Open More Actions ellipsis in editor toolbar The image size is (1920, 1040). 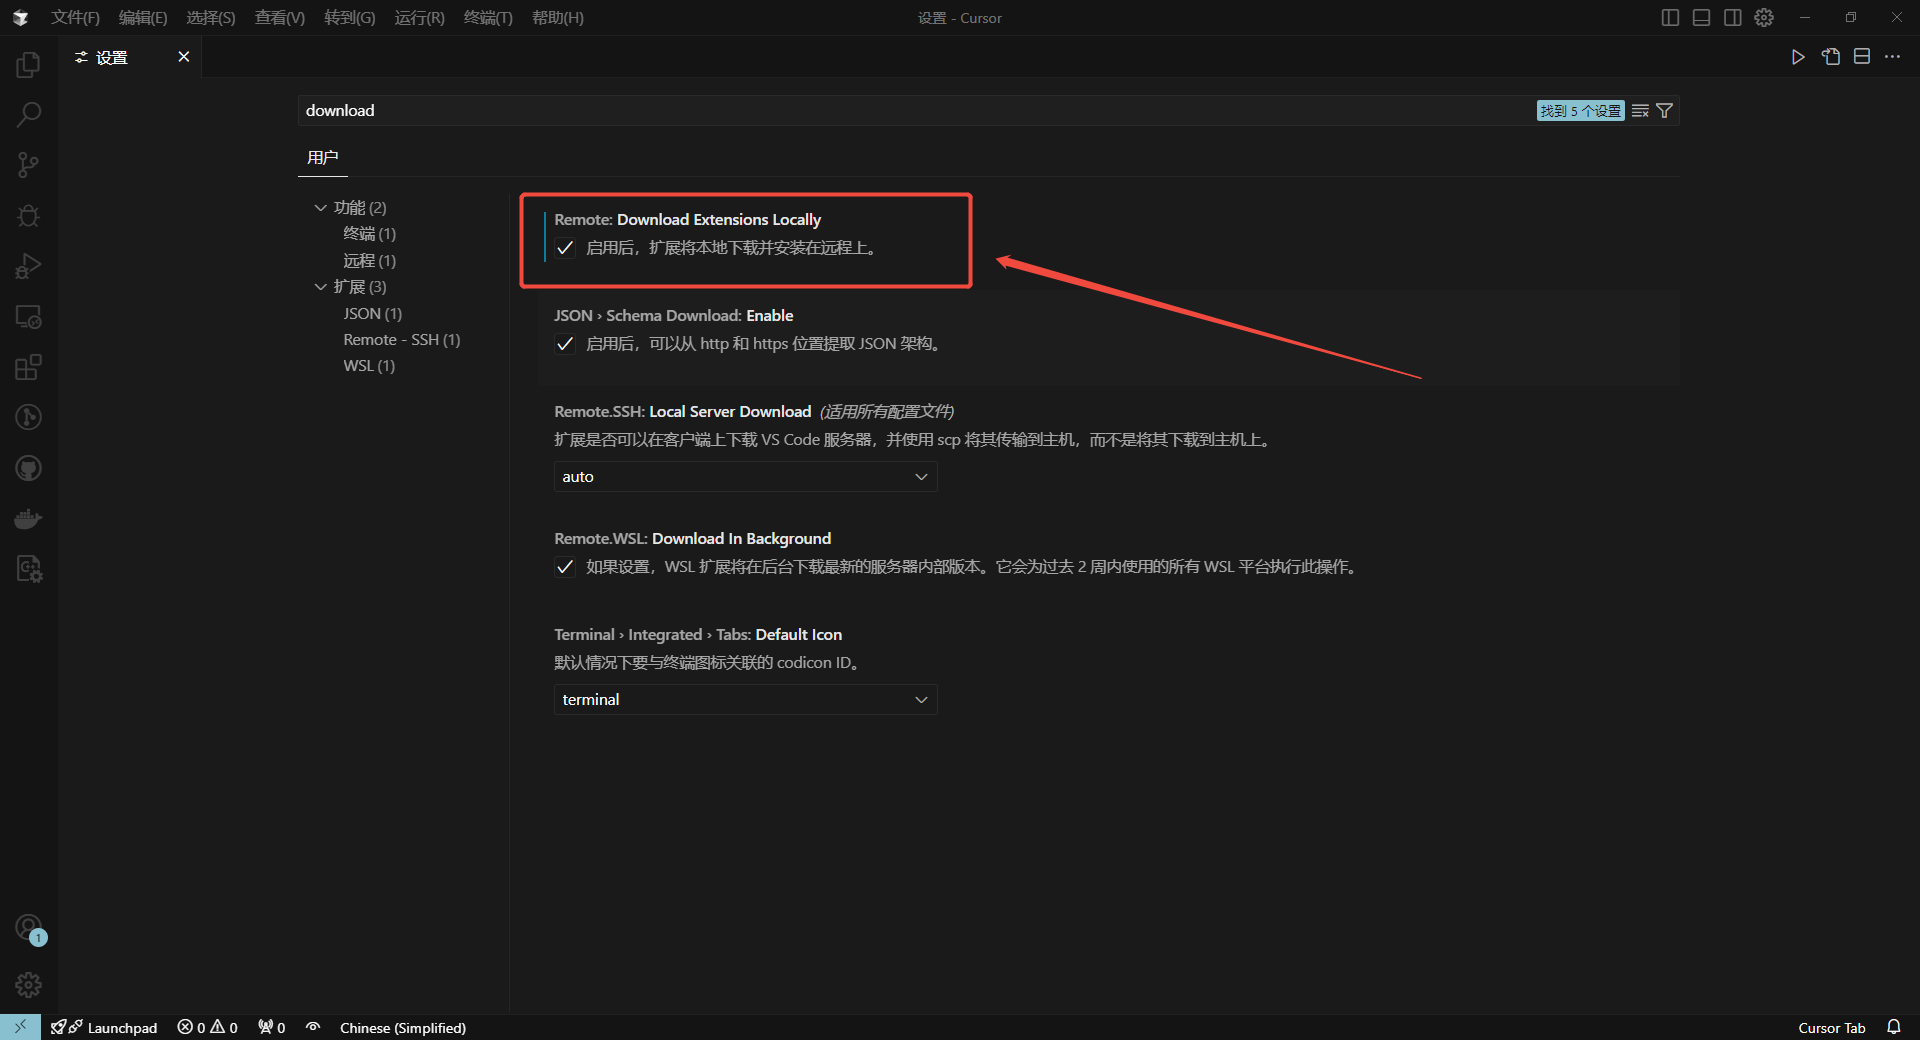(x=1893, y=57)
